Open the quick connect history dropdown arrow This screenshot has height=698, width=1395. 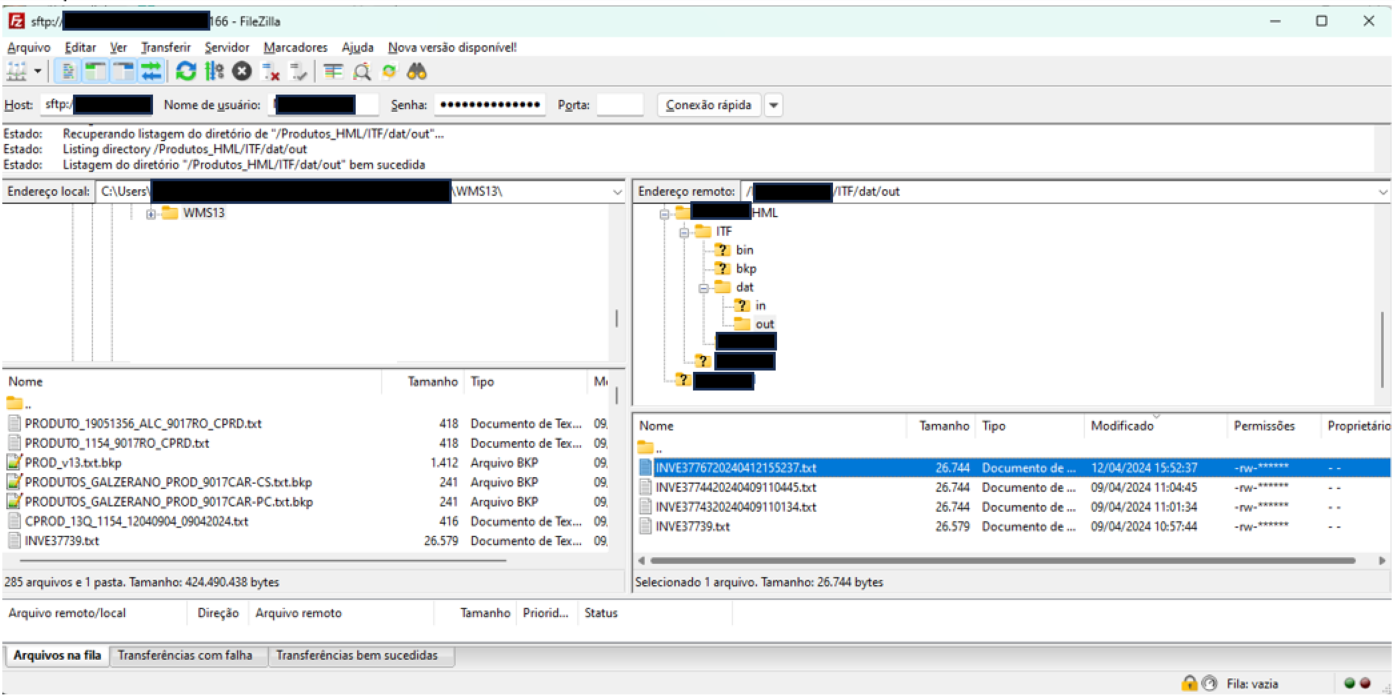pos(774,105)
